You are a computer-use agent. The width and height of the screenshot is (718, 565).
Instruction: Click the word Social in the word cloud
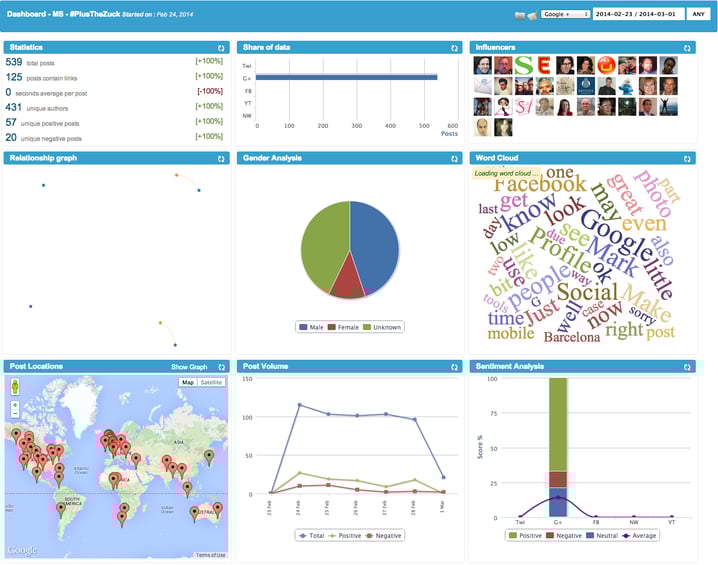click(587, 292)
